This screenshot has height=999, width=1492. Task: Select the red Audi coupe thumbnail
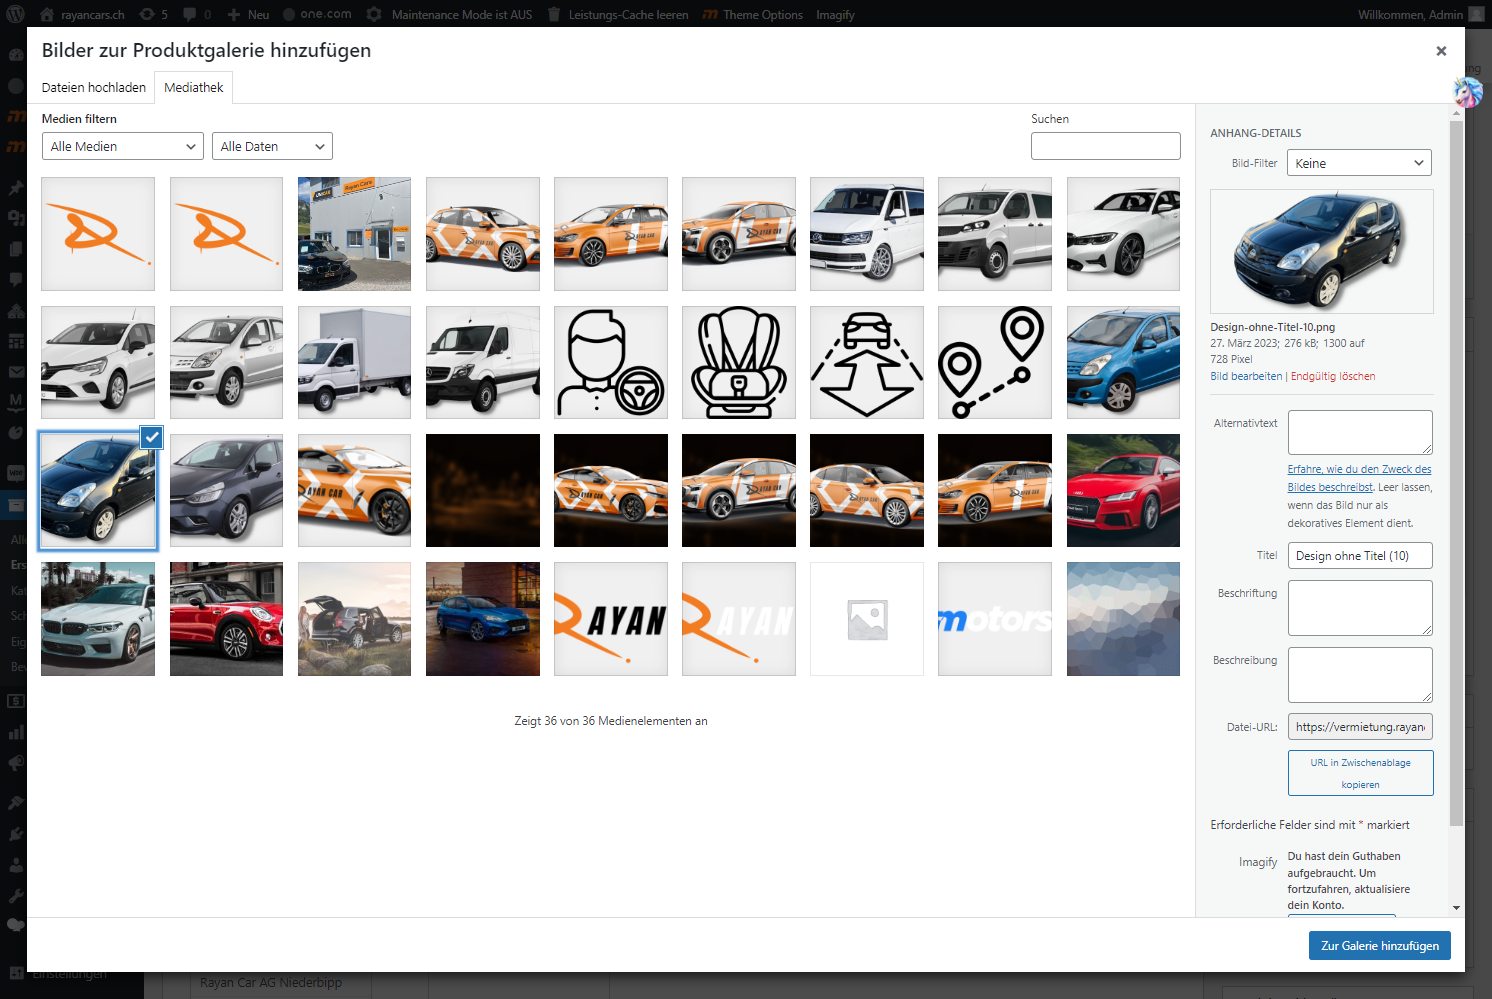1123,491
